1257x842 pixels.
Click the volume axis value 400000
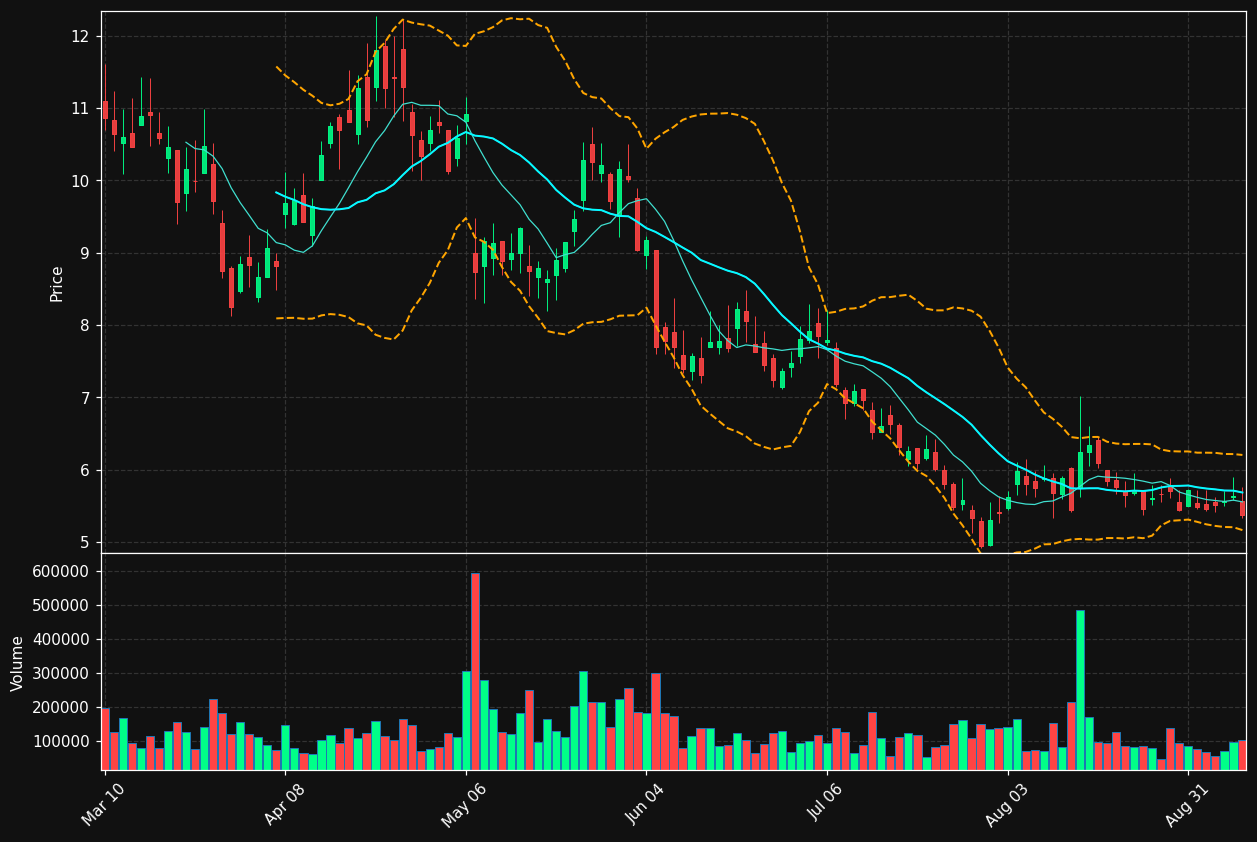[x=61, y=640]
